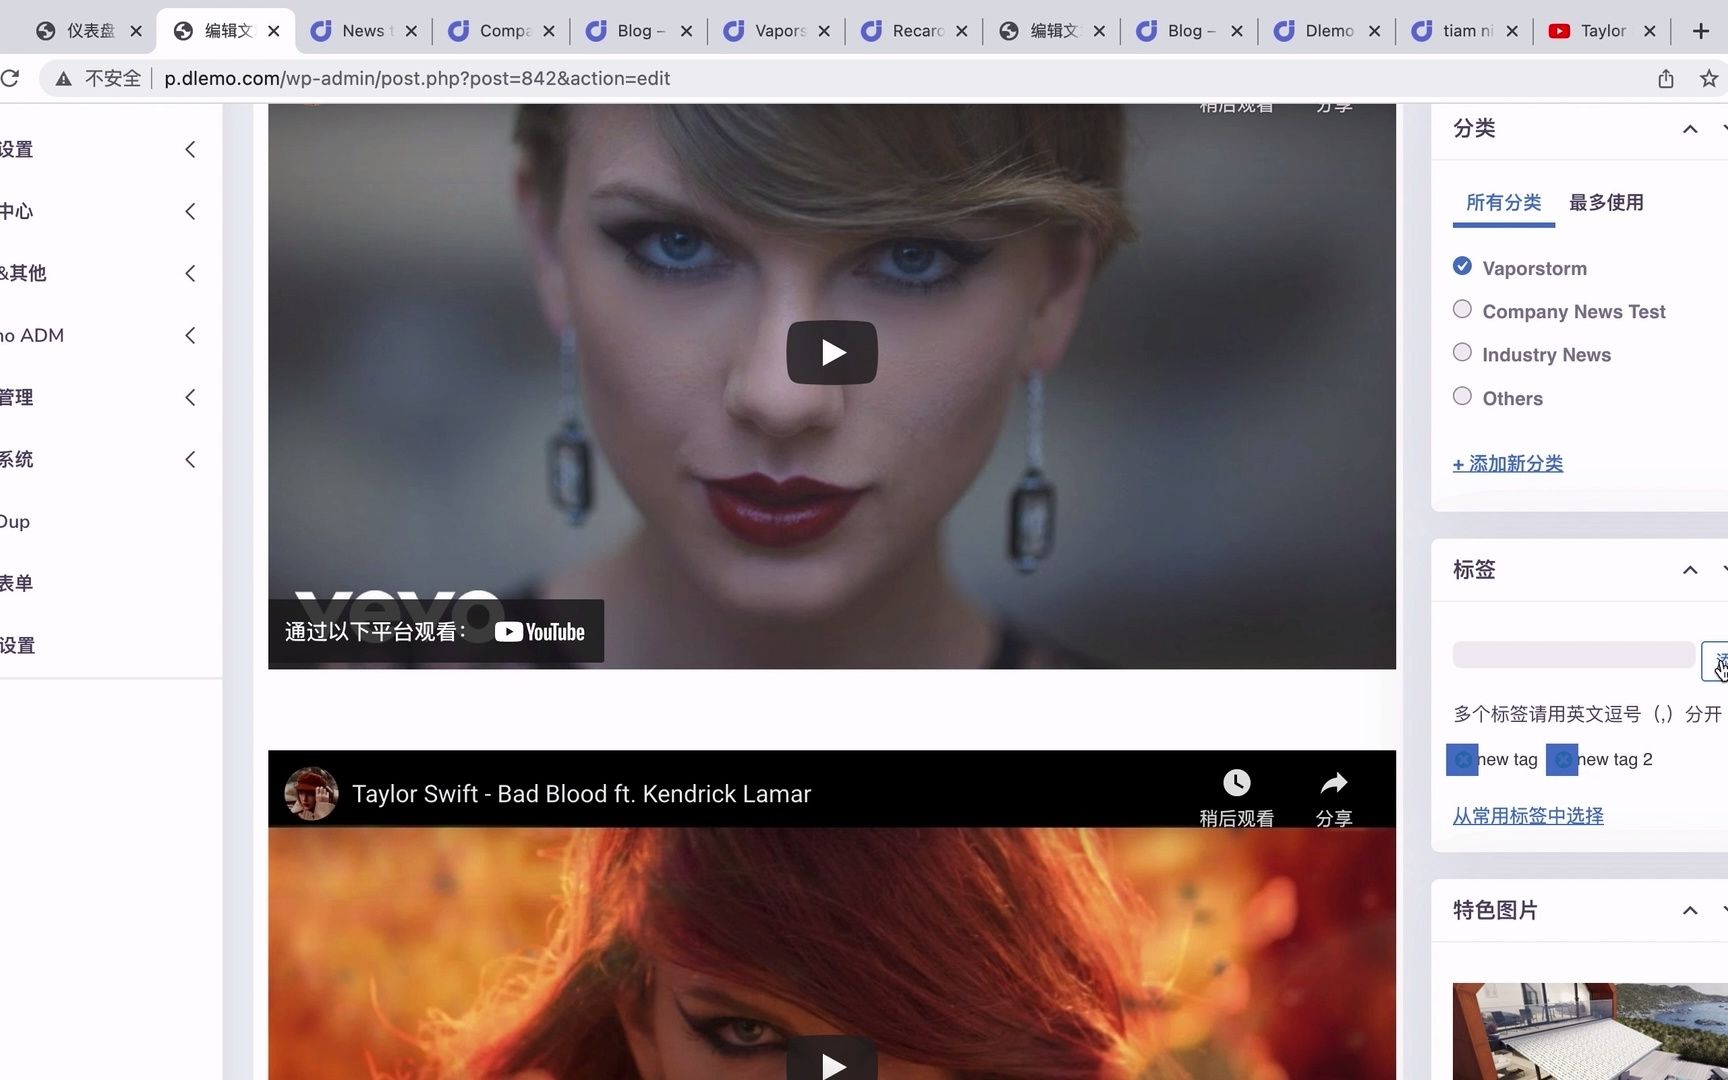The width and height of the screenshot is (1728, 1080).
Task: Open the 表单 sidebar item
Action: [16, 583]
